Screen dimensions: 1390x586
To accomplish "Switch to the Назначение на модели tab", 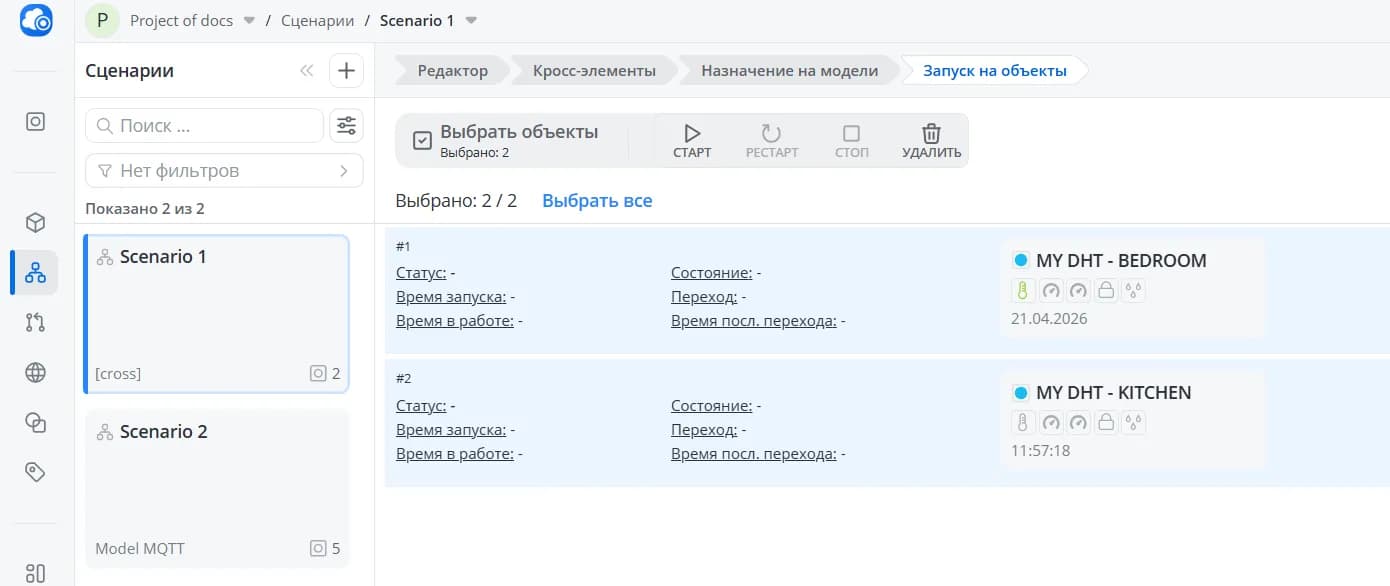I will pos(789,71).
